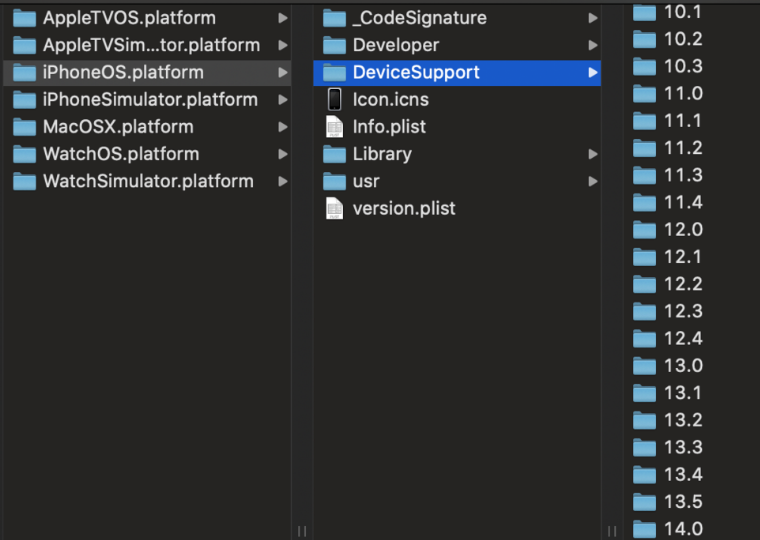Select the AppleTVOS.platform folder icon

pos(24,18)
